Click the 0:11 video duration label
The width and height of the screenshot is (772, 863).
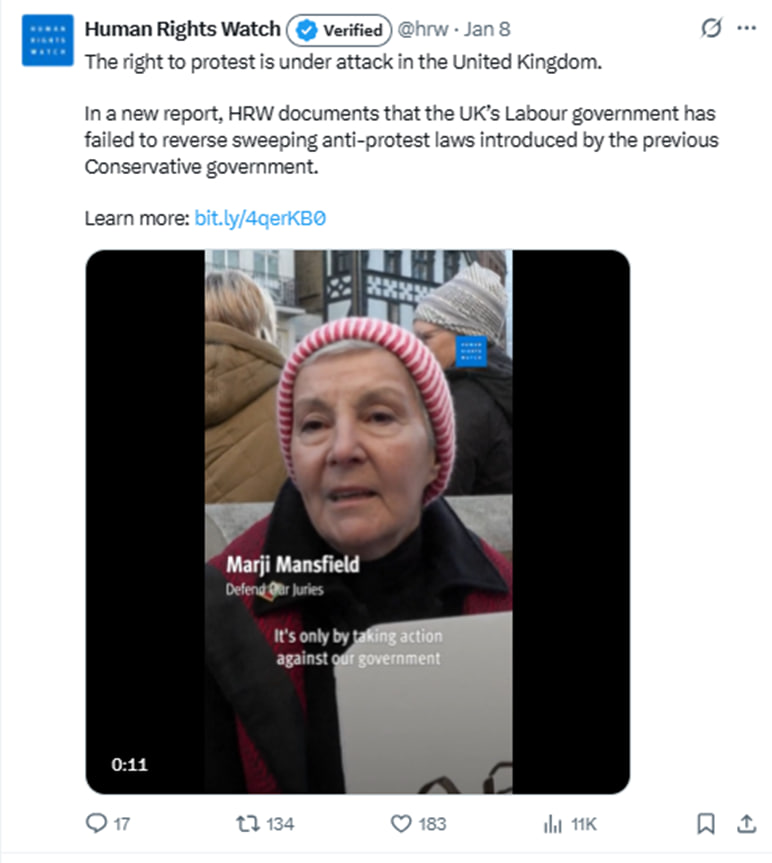coord(129,764)
